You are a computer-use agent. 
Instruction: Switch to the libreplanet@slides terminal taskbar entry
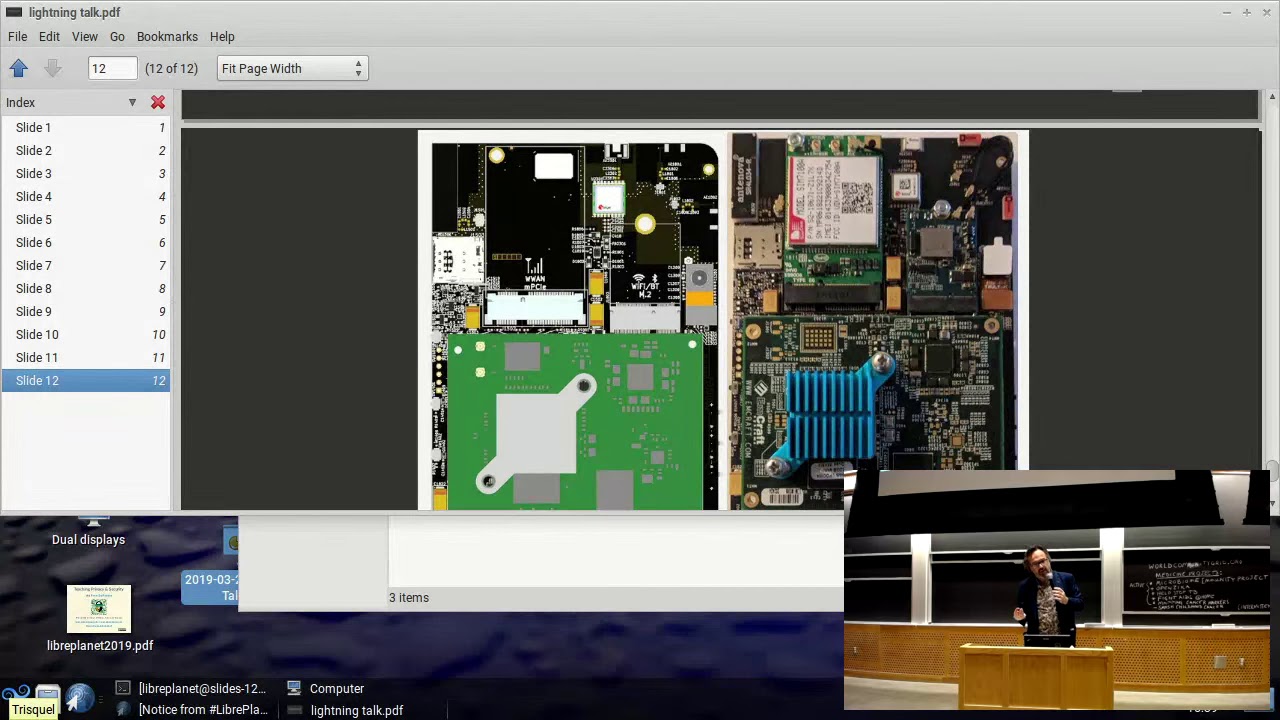(191, 688)
